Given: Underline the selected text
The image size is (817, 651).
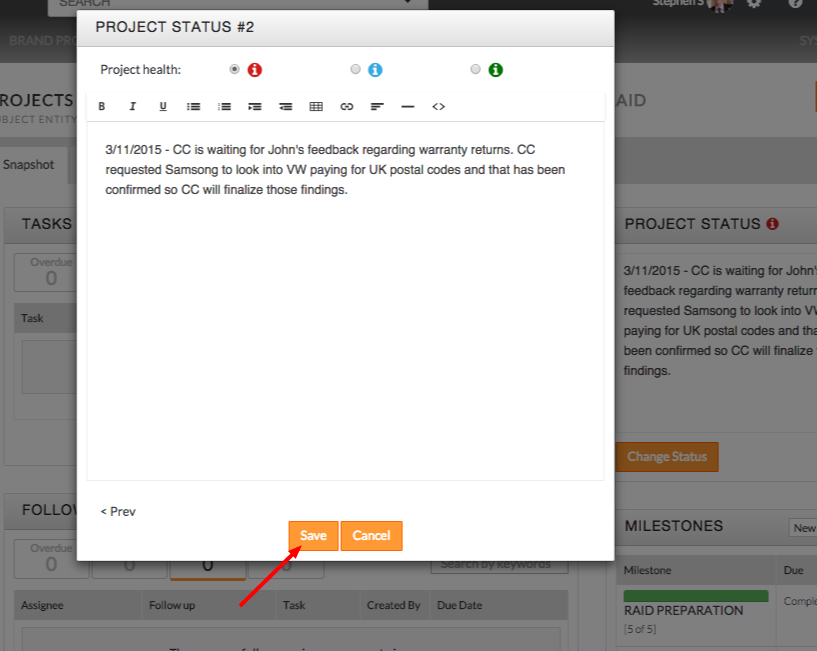Looking at the screenshot, I should 163,106.
